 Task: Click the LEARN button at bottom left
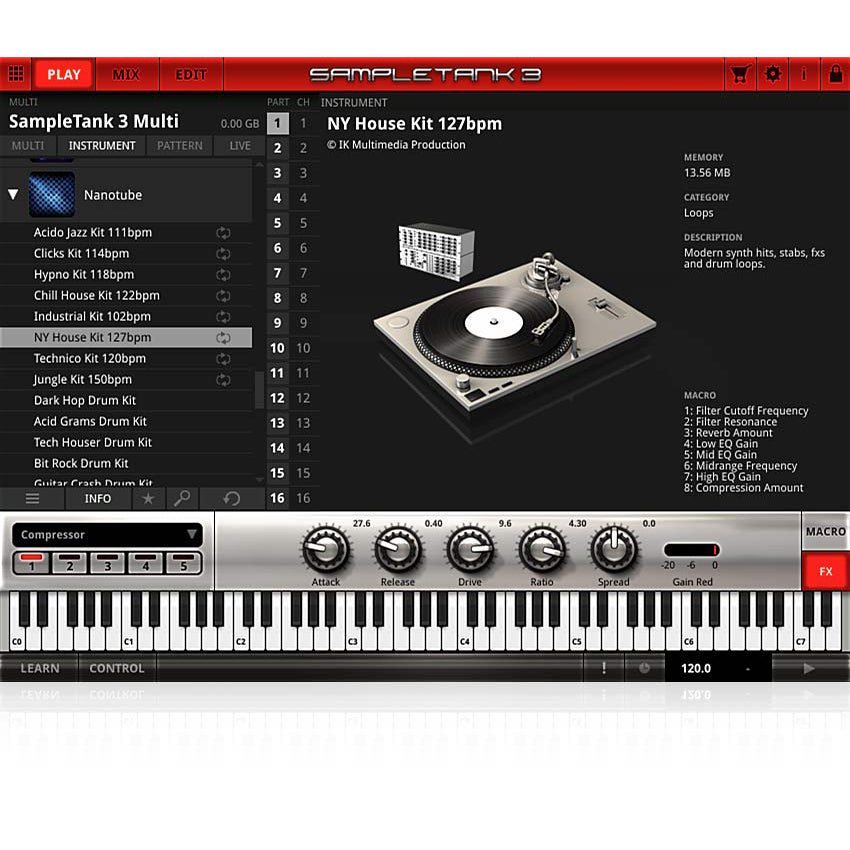coord(40,668)
